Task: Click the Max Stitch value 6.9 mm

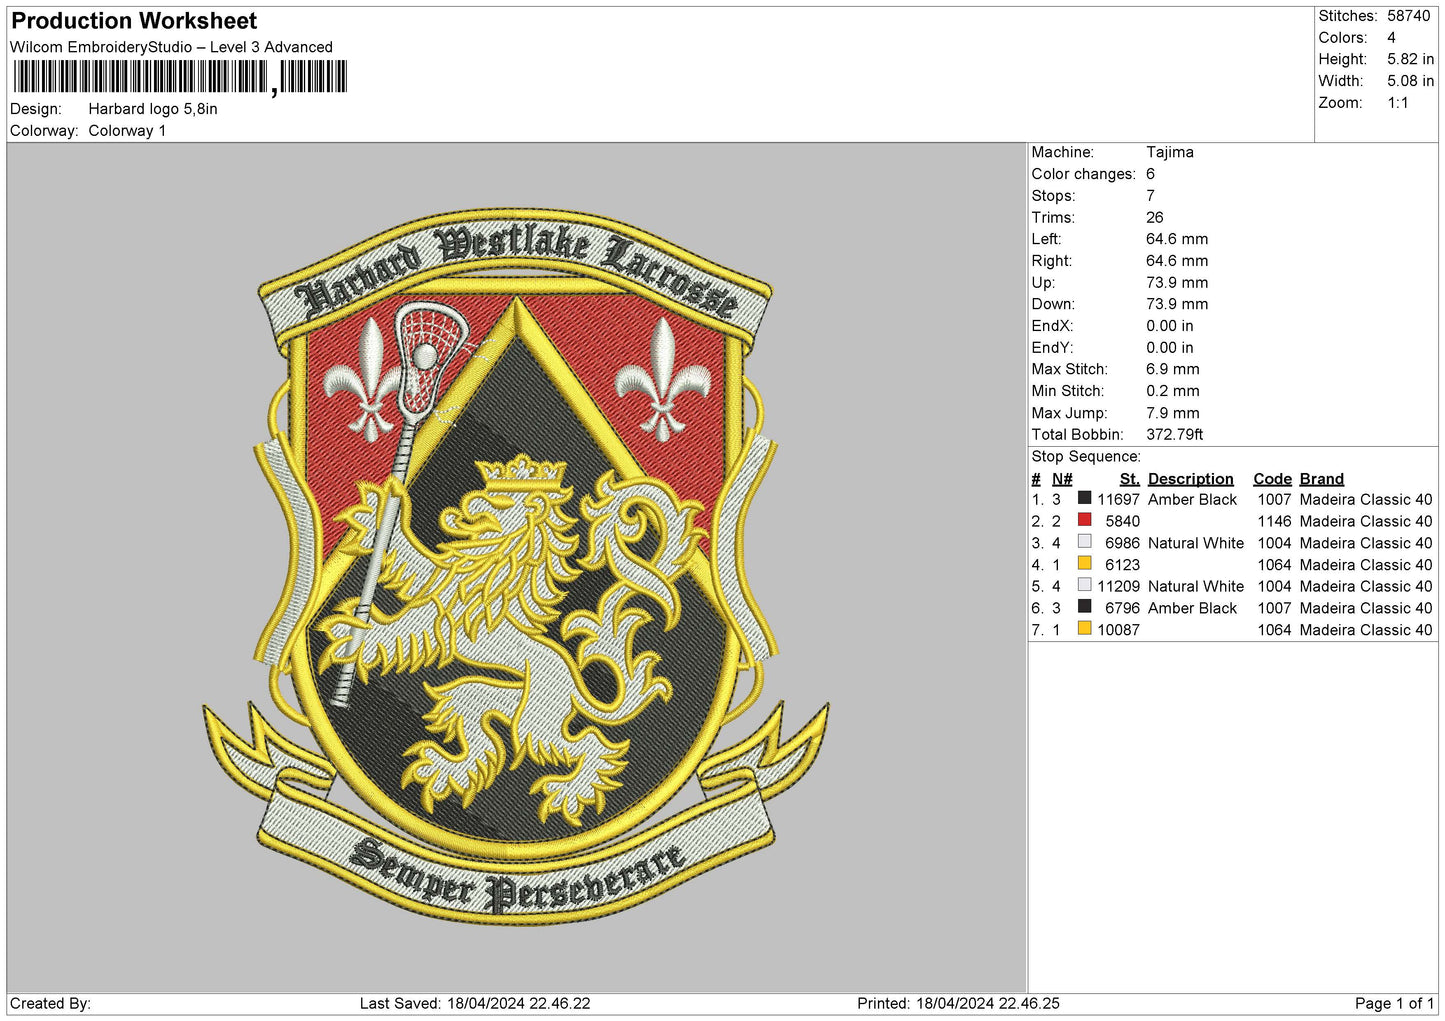Action: [x=1173, y=369]
